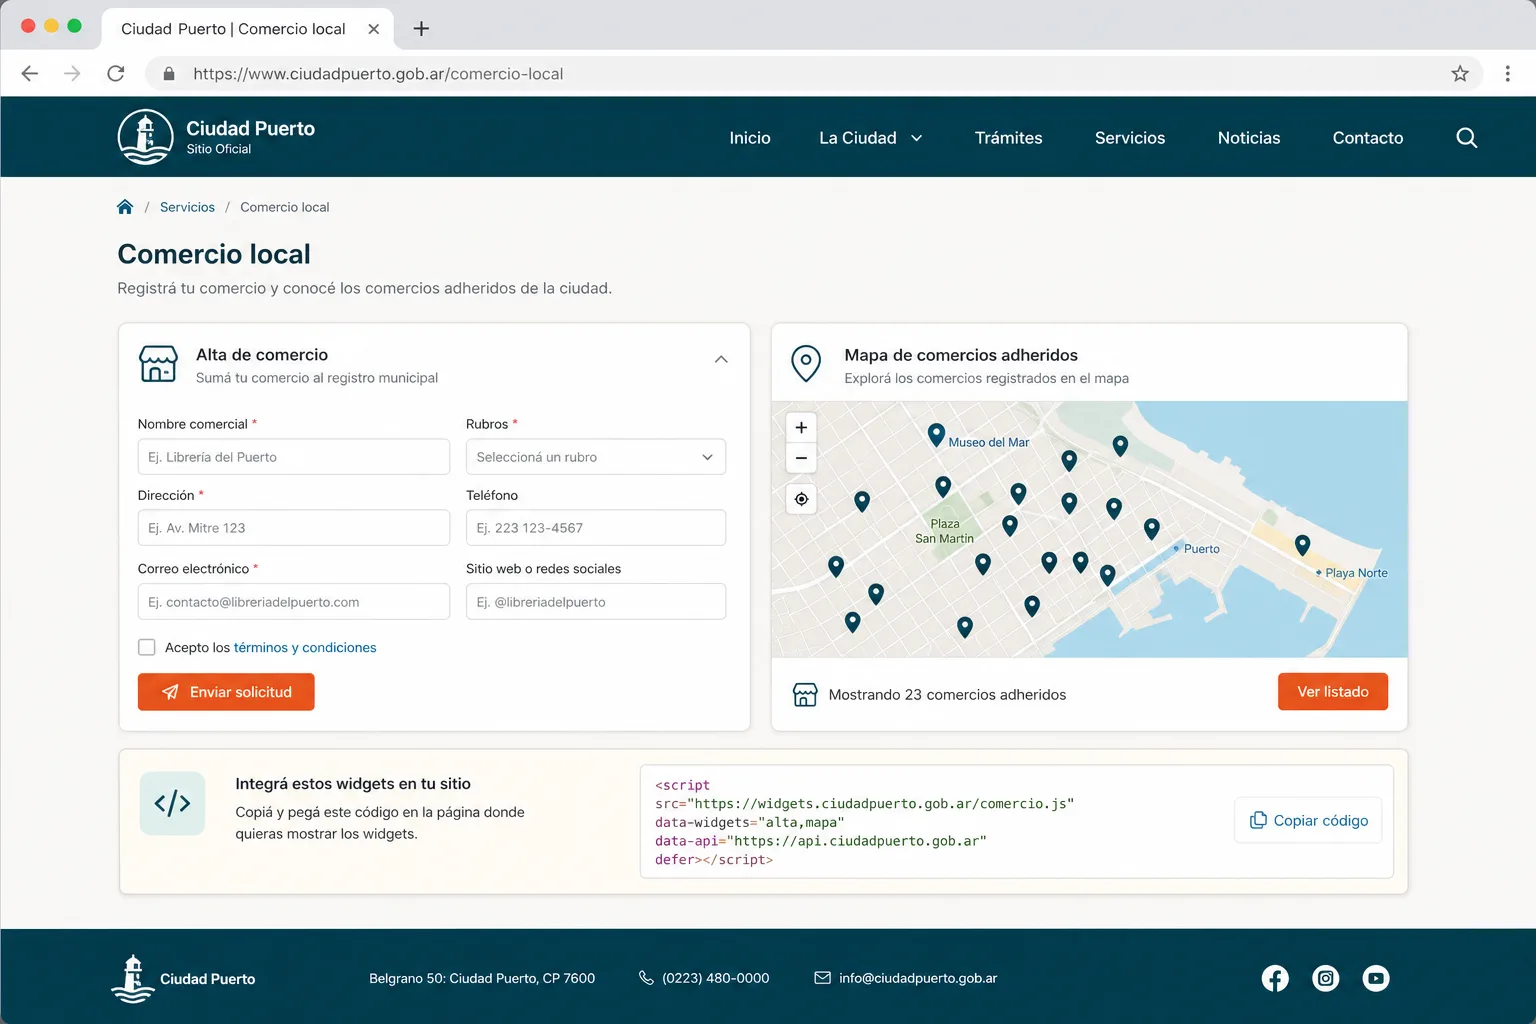The height and width of the screenshot is (1024, 1536).
Task: Click the phone icon in footer
Action: pos(646,978)
